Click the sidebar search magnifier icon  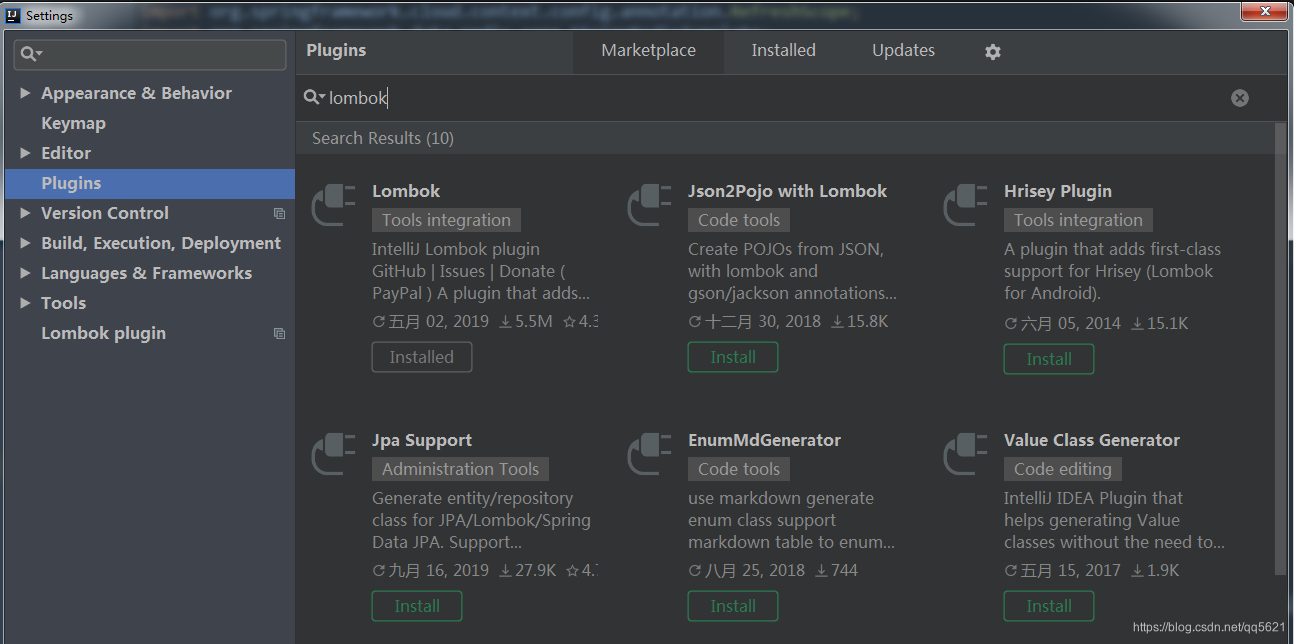pyautogui.click(x=31, y=55)
